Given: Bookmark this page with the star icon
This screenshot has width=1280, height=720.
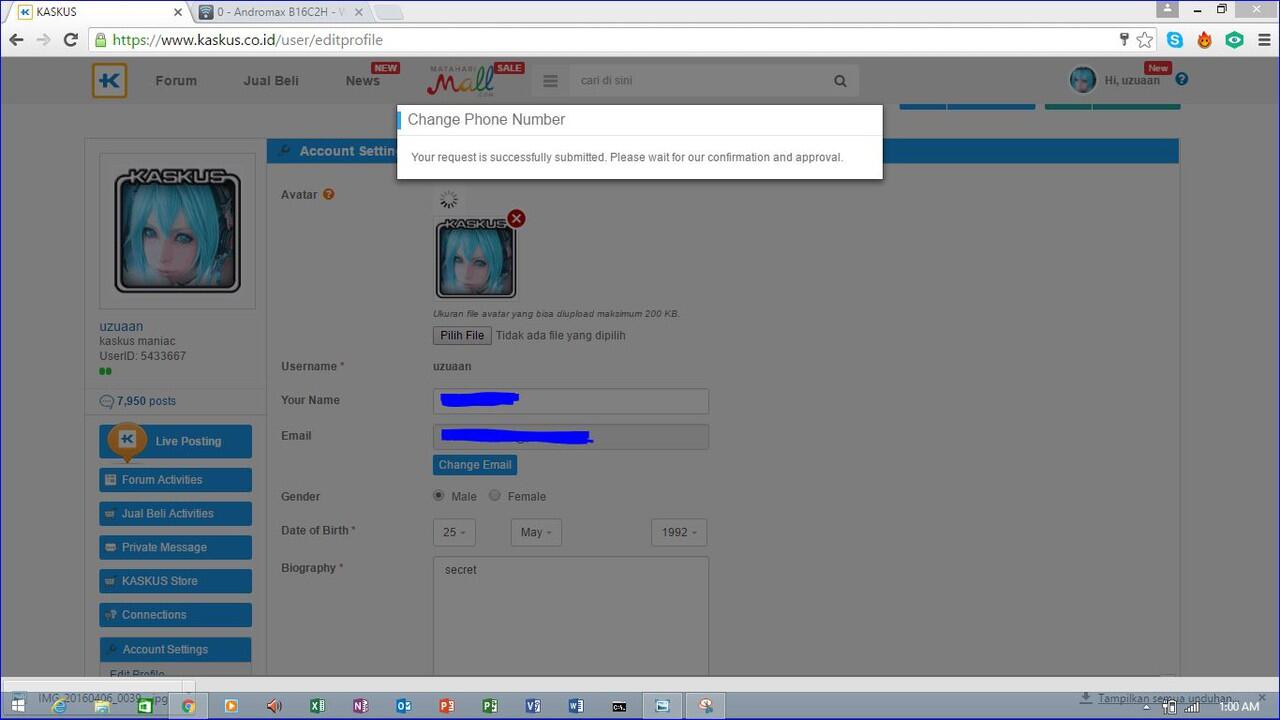Looking at the screenshot, I should [x=1145, y=40].
